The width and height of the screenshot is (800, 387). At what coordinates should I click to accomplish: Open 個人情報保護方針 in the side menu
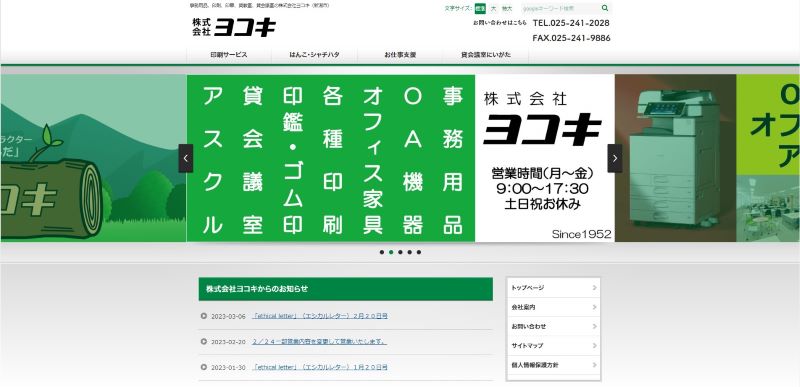point(554,365)
